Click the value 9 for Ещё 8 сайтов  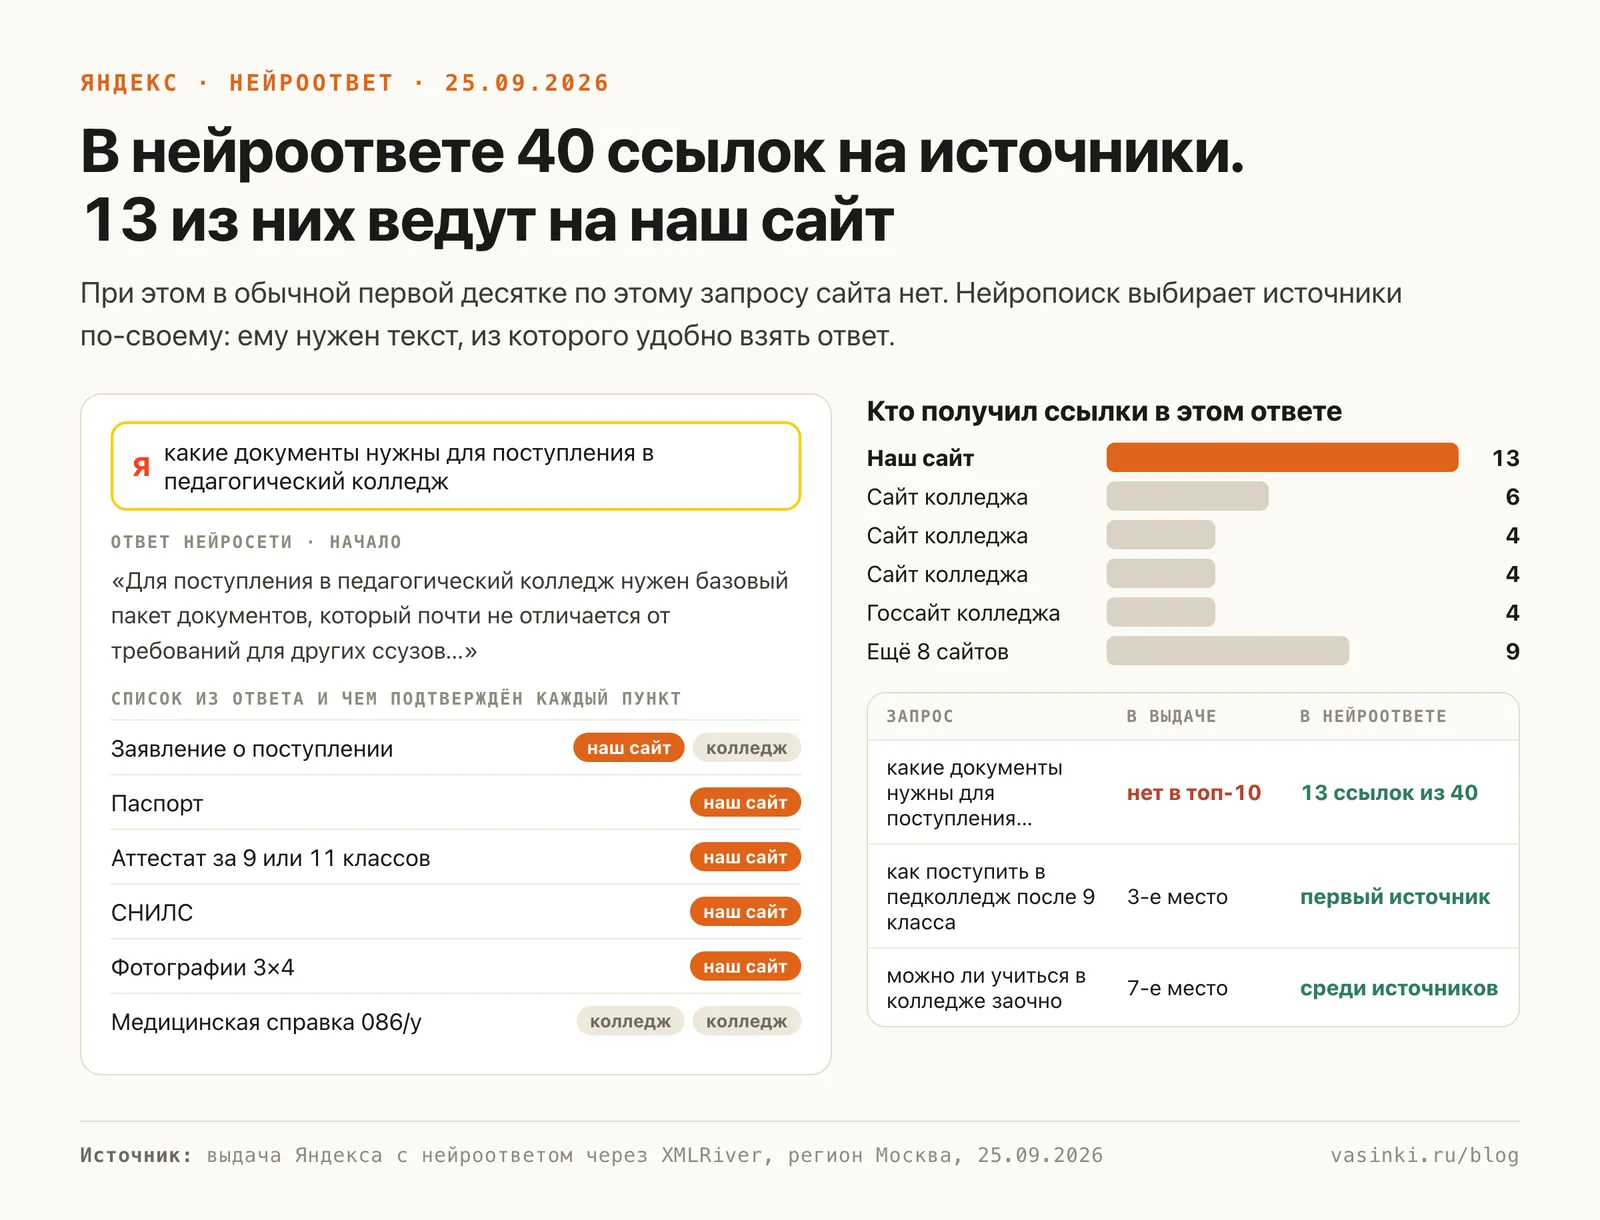(1512, 652)
